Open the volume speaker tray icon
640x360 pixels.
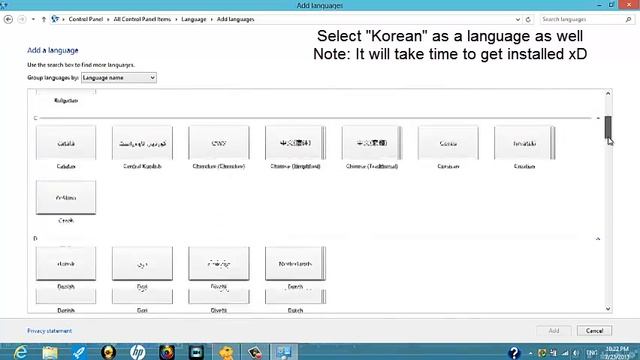576,353
